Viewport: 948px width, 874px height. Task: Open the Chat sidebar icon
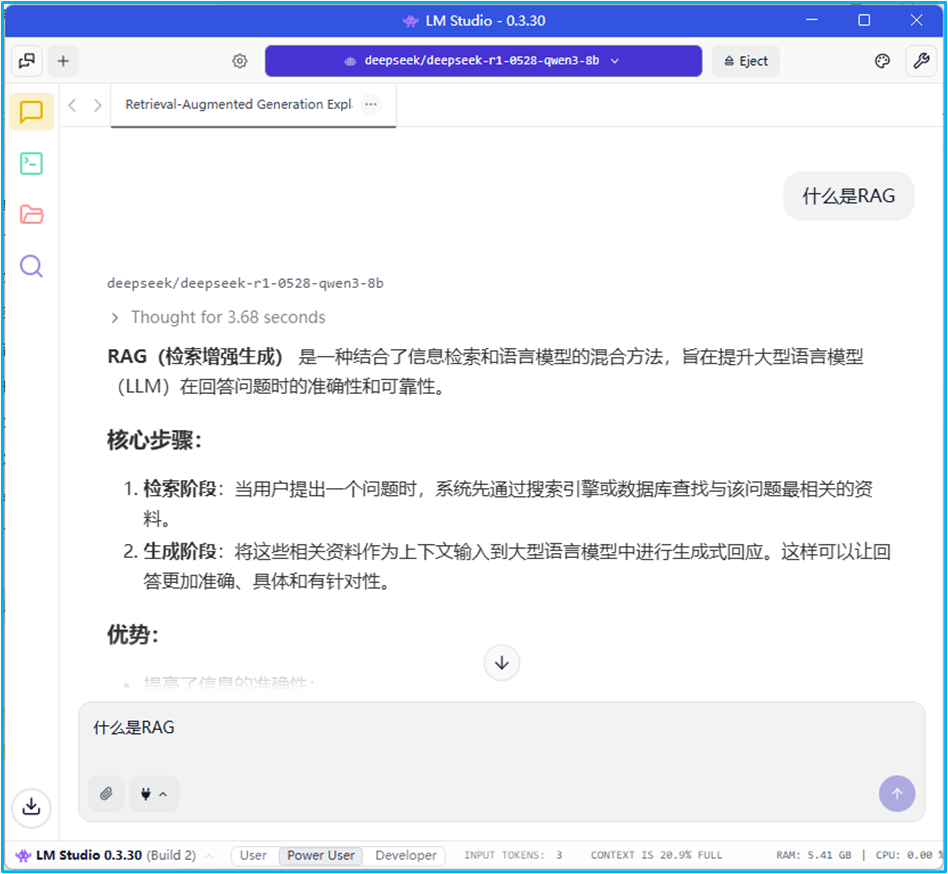[31, 112]
